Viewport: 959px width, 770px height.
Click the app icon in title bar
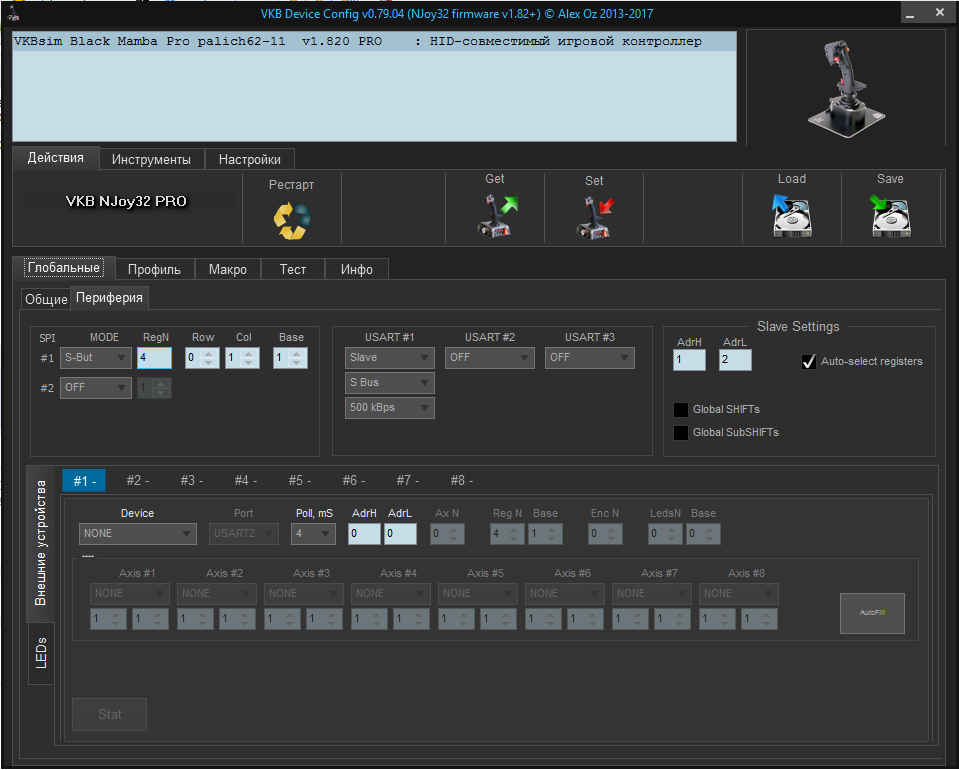[12, 13]
